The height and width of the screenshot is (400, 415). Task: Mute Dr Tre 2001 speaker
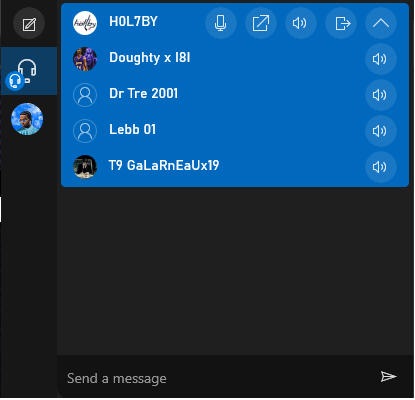click(381, 95)
